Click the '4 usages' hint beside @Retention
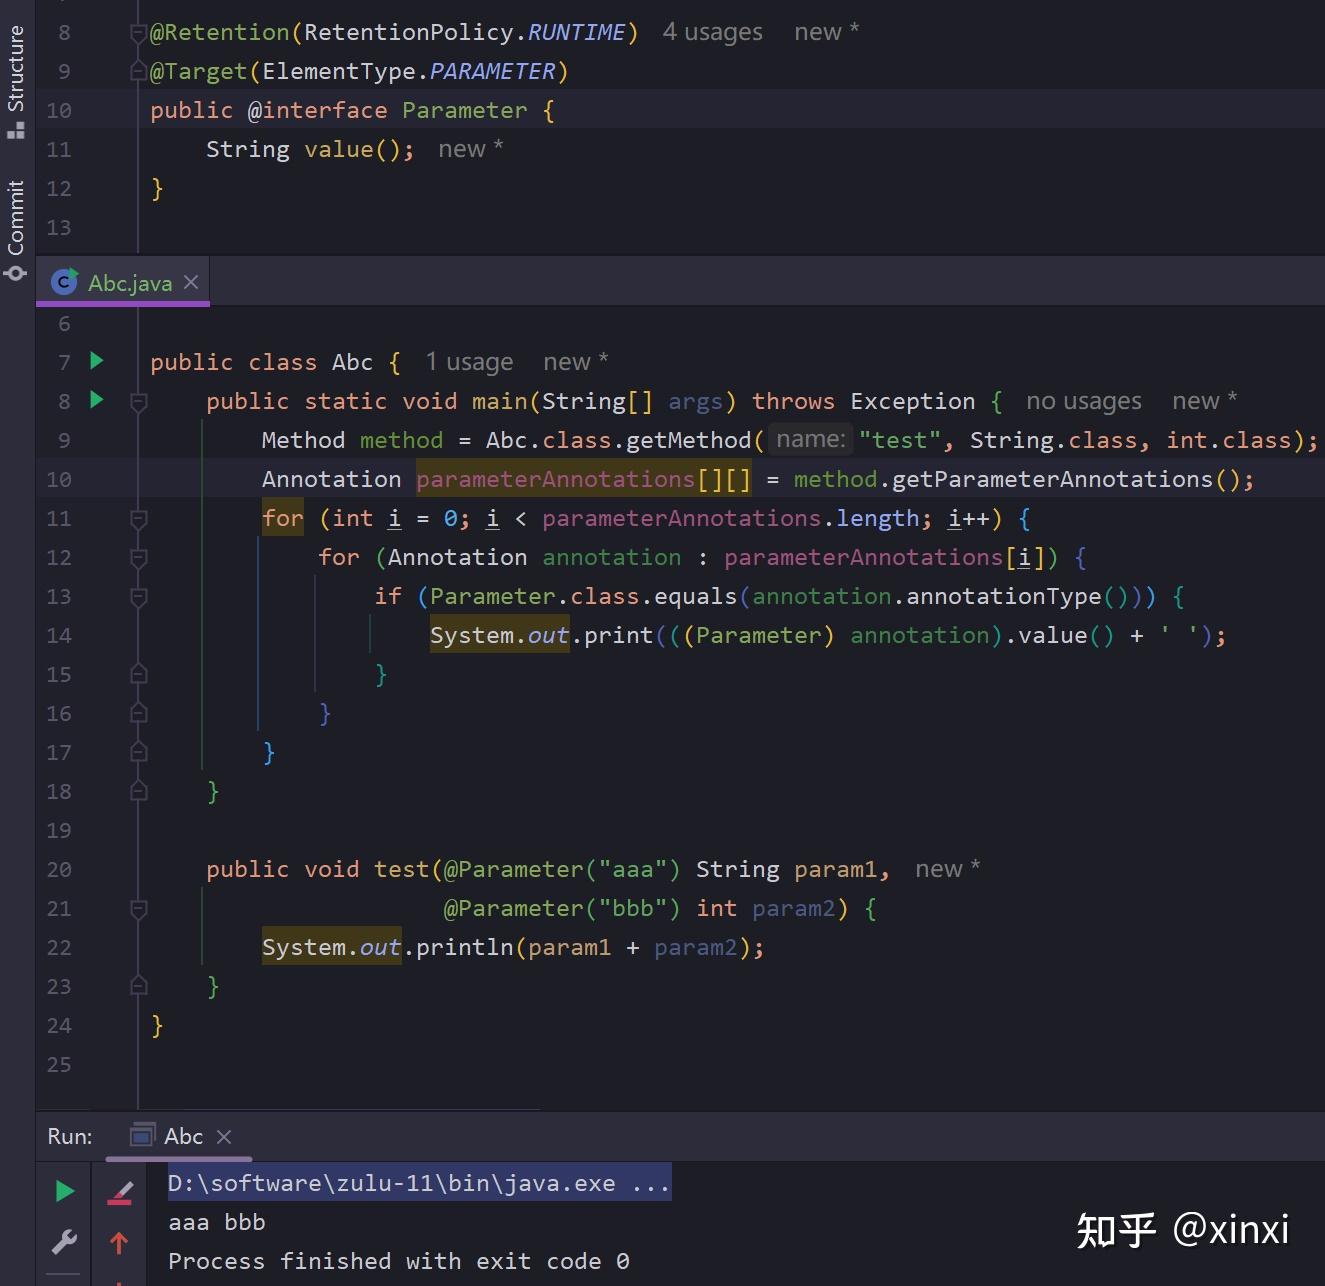Screen dimensions: 1325x1286 click(x=712, y=32)
